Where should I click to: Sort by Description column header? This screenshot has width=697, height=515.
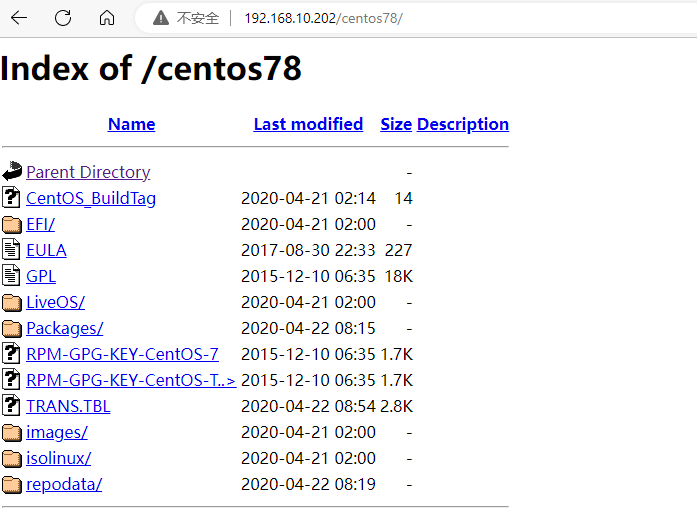pyautogui.click(x=463, y=124)
